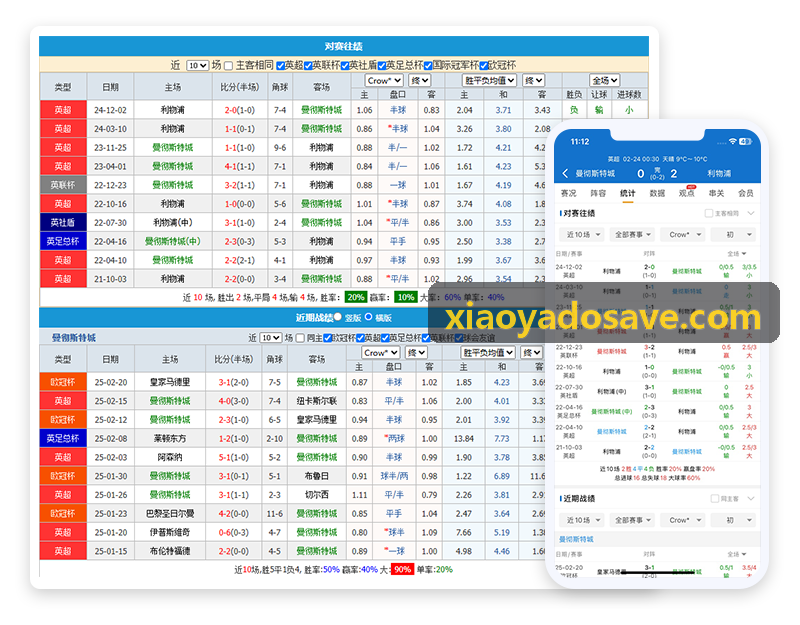The width and height of the screenshot is (800, 625).
Task: Tick 主客相同 checkbox on phone screen
Action: (x=709, y=213)
